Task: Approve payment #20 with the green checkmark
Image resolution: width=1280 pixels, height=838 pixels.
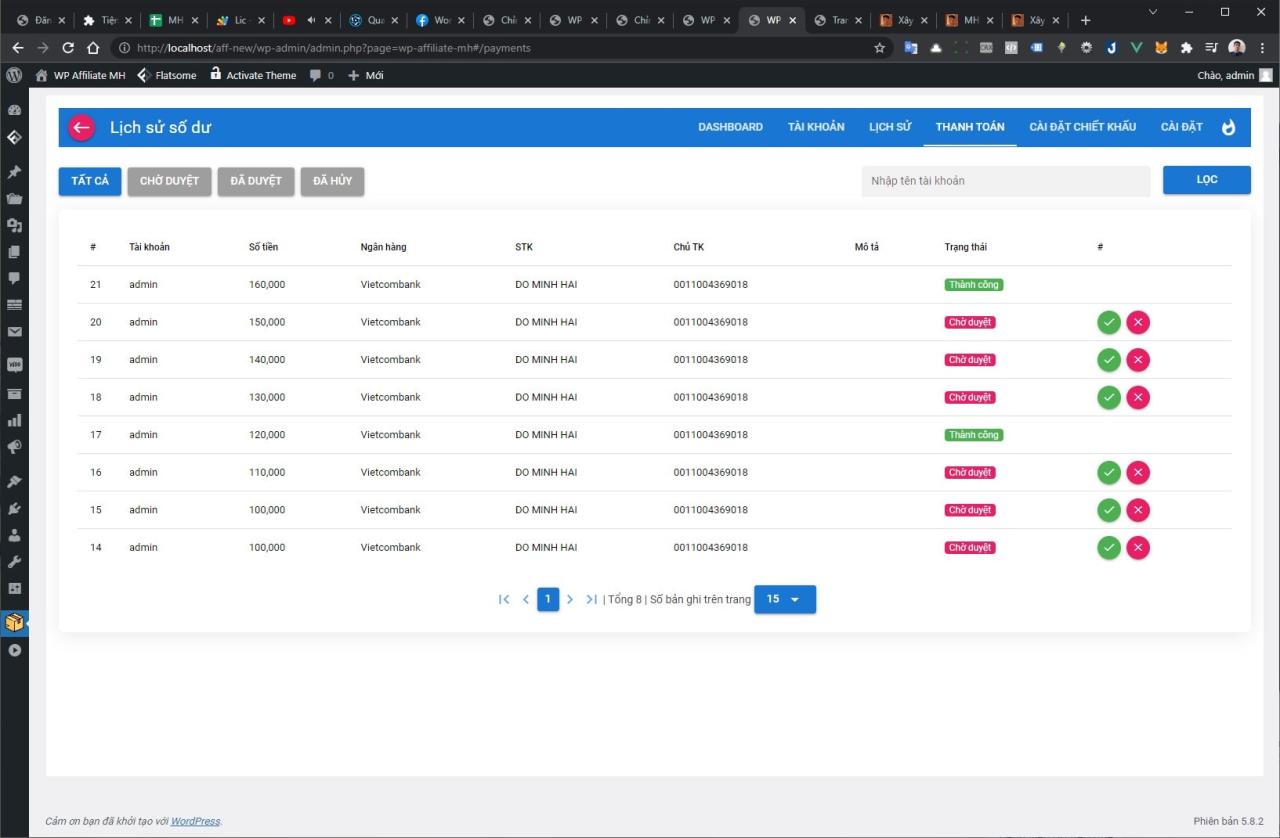Action: 1108,322
